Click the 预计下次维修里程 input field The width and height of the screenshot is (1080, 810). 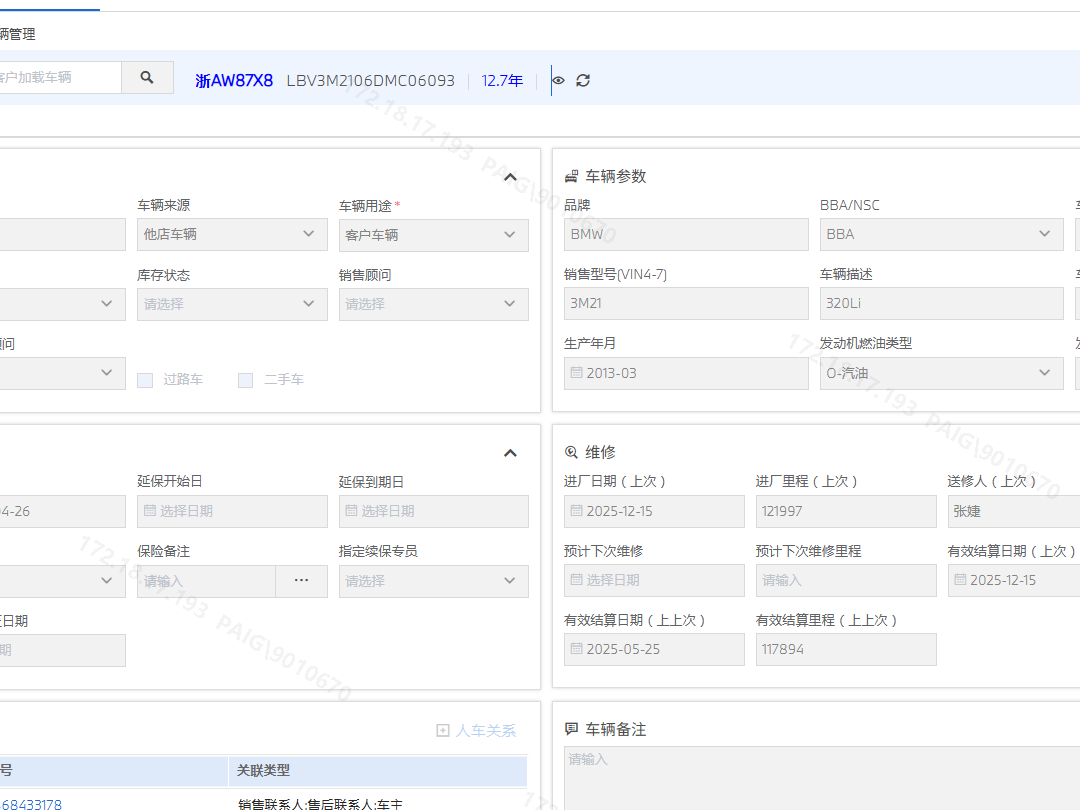point(846,580)
